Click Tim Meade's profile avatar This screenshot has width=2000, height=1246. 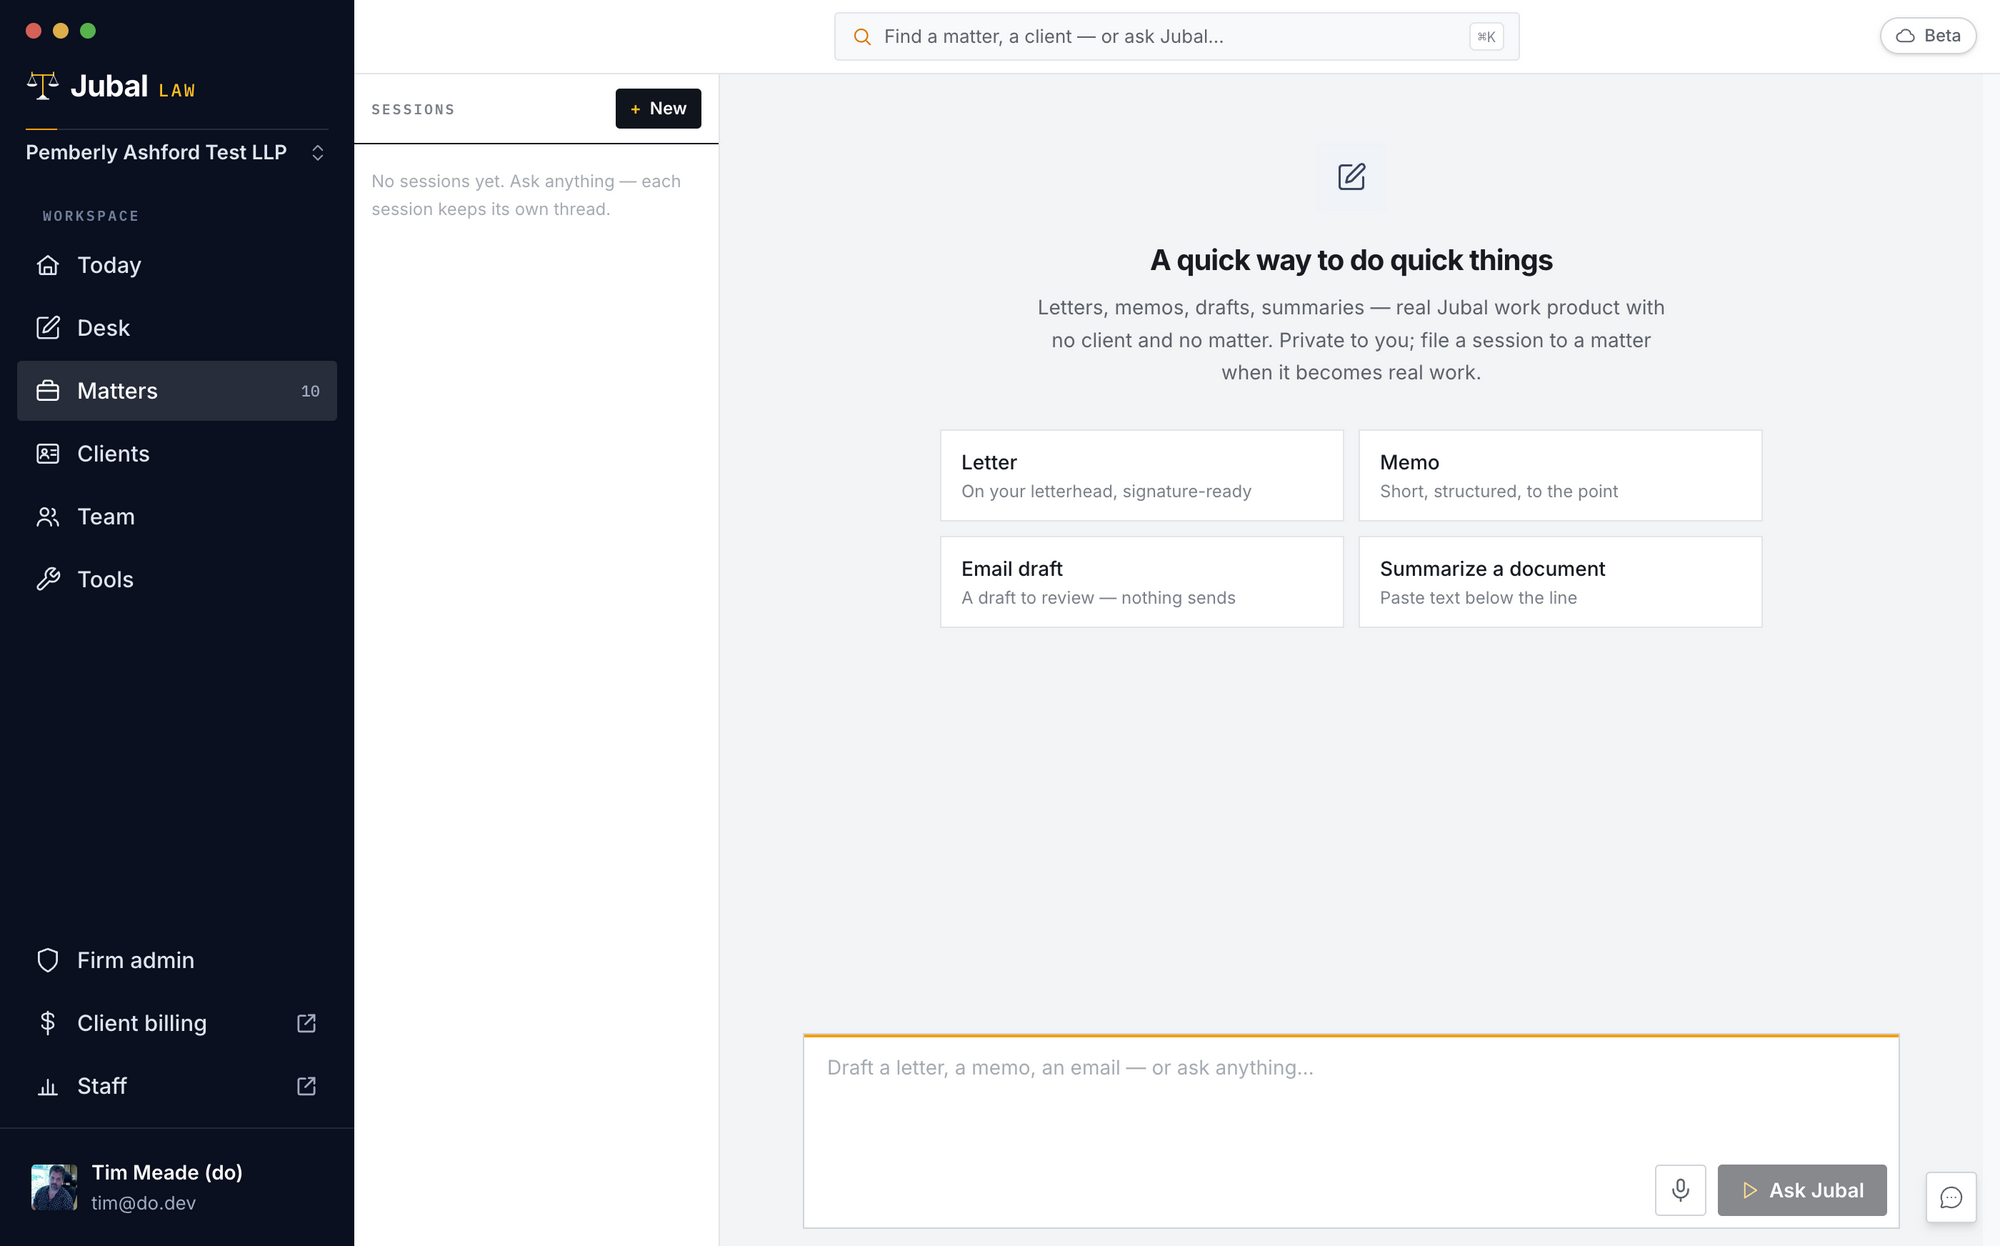click(54, 1187)
